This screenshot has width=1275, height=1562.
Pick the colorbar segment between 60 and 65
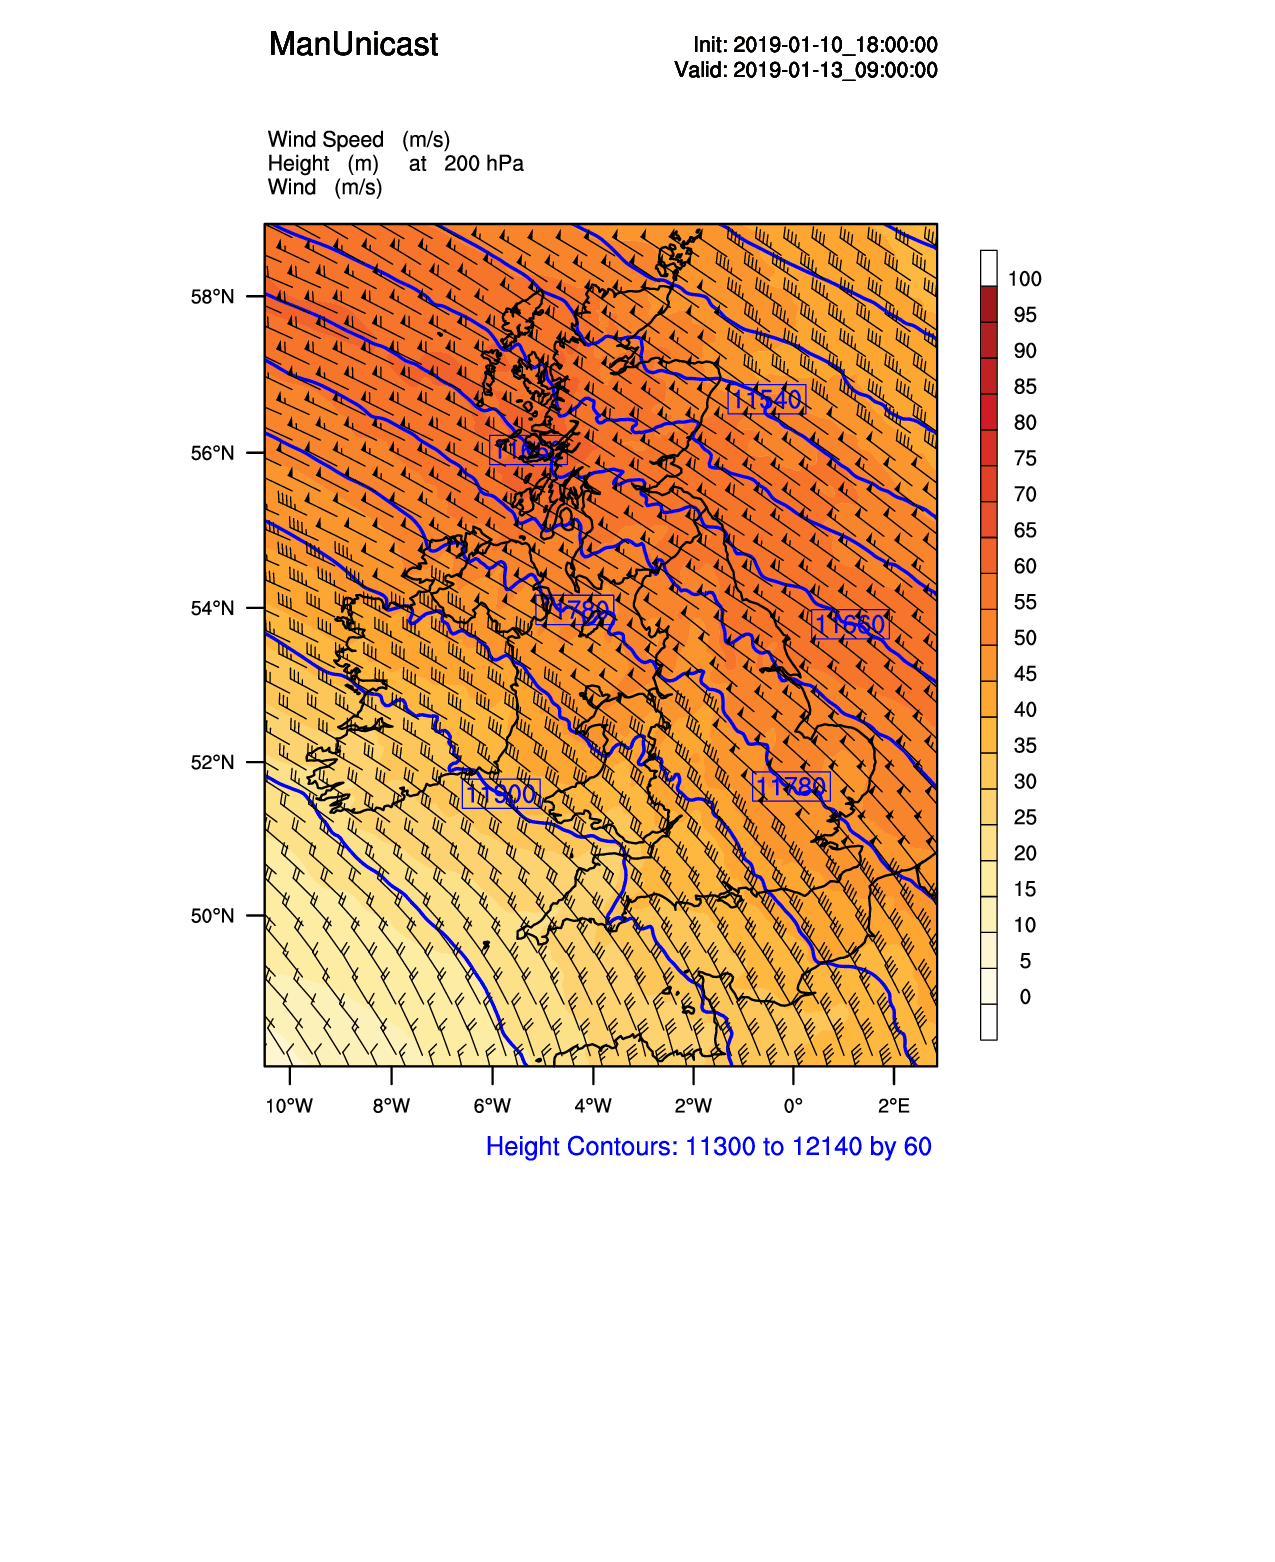click(x=989, y=555)
